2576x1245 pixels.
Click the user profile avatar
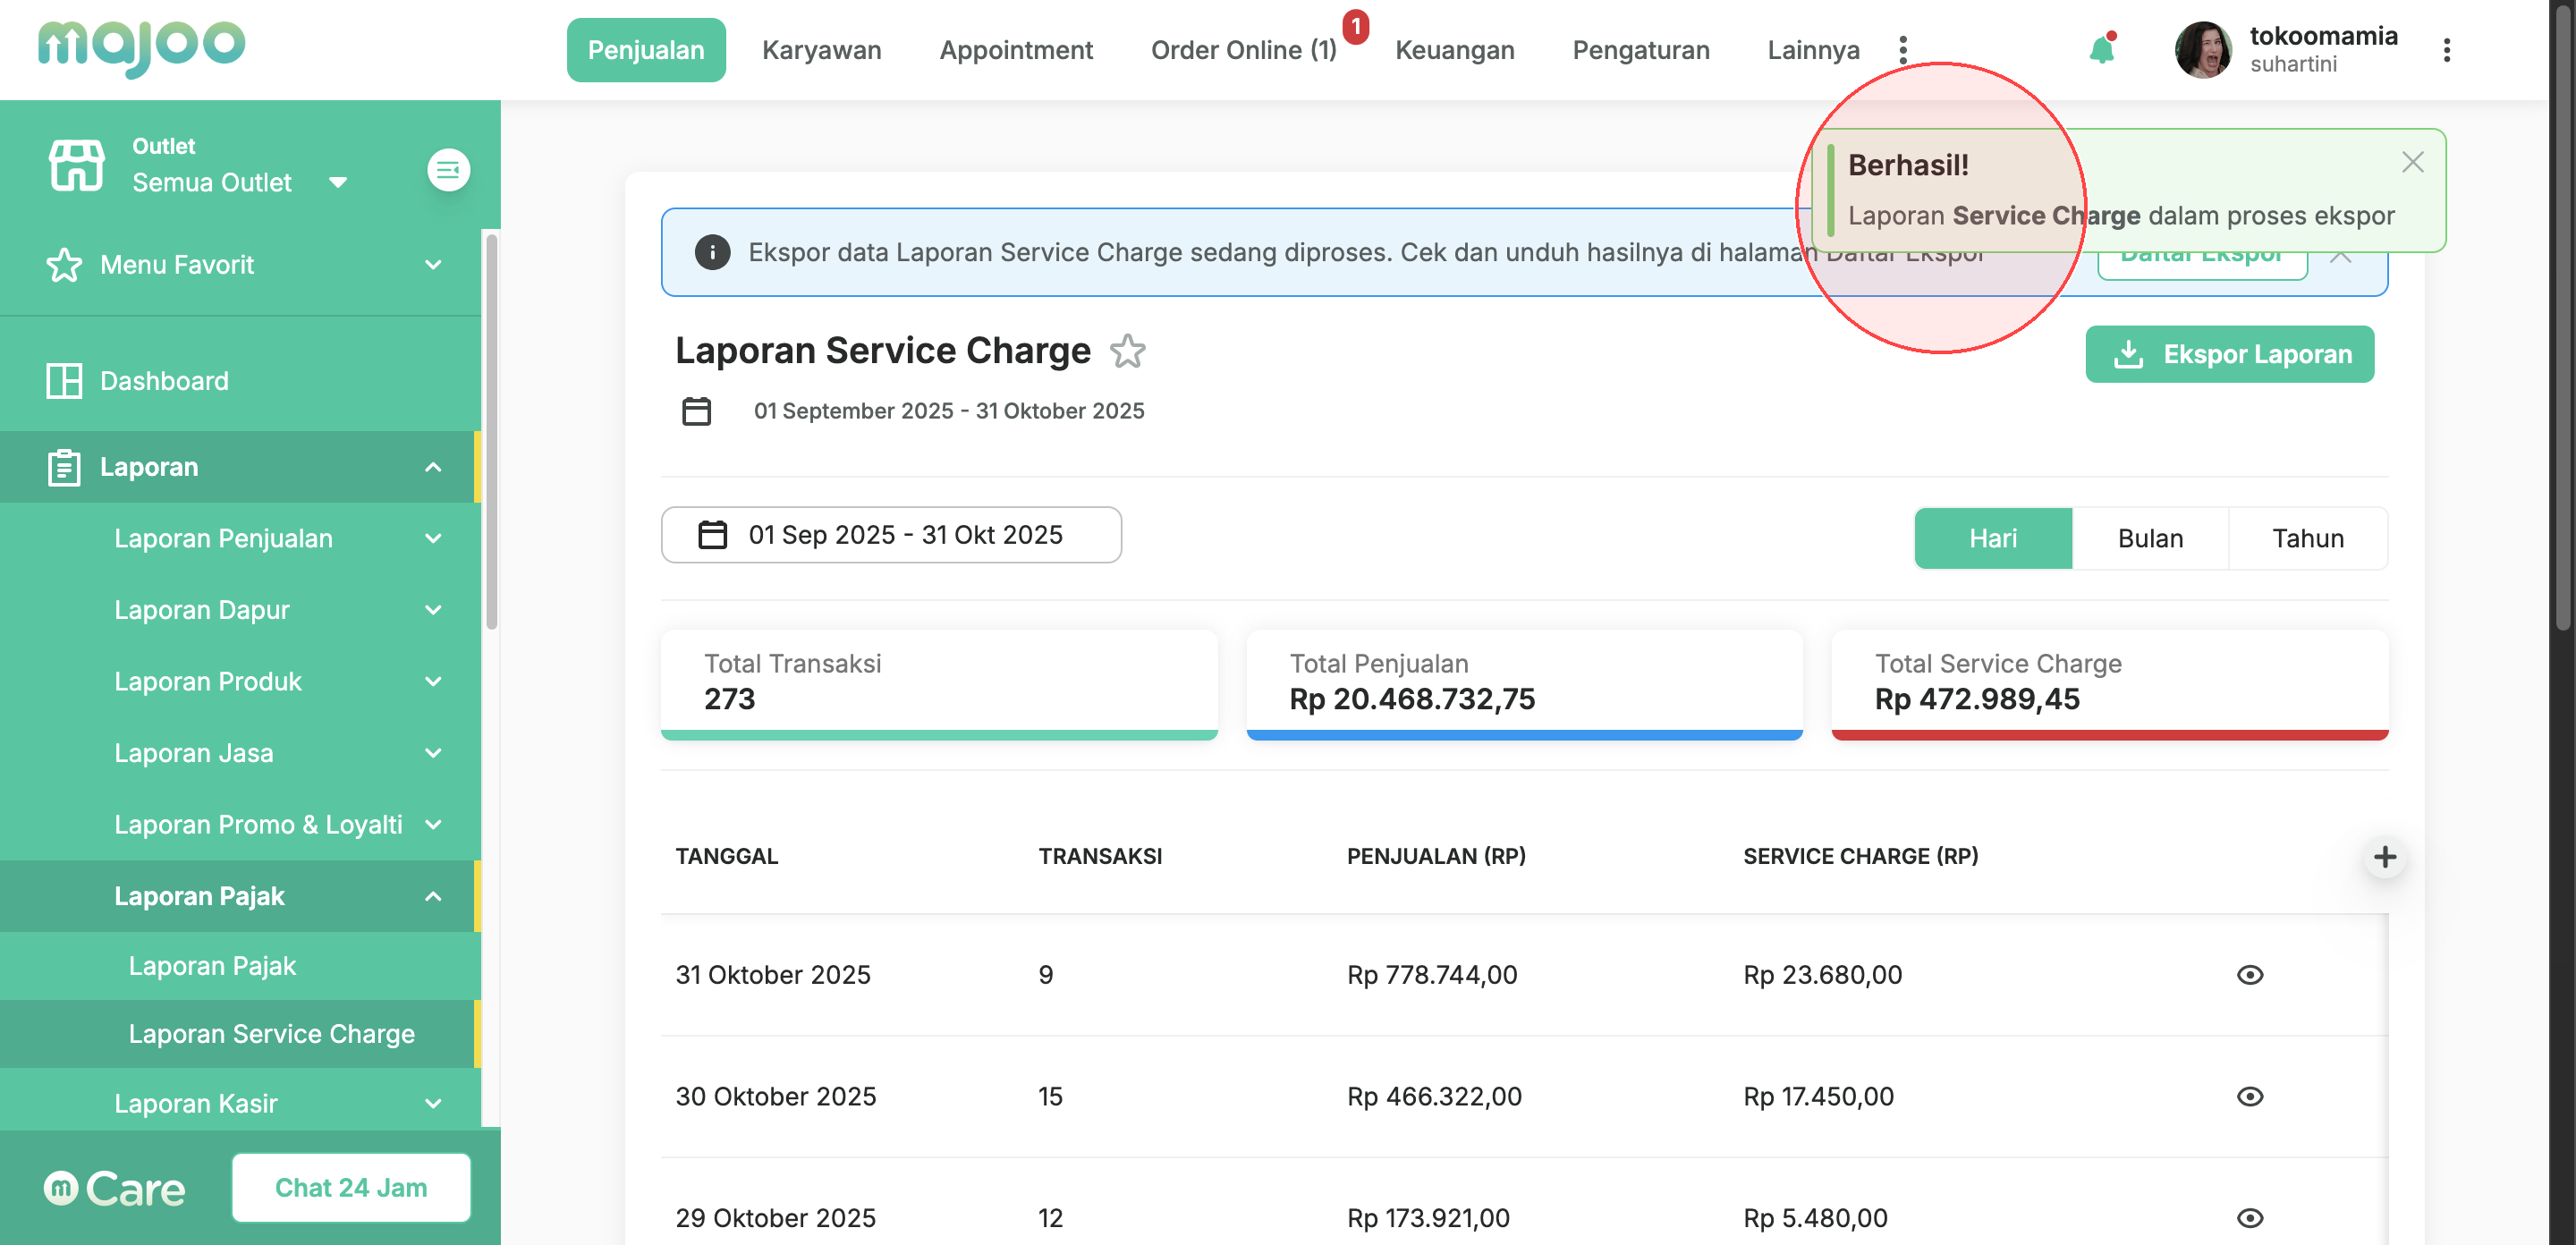pos(2202,50)
